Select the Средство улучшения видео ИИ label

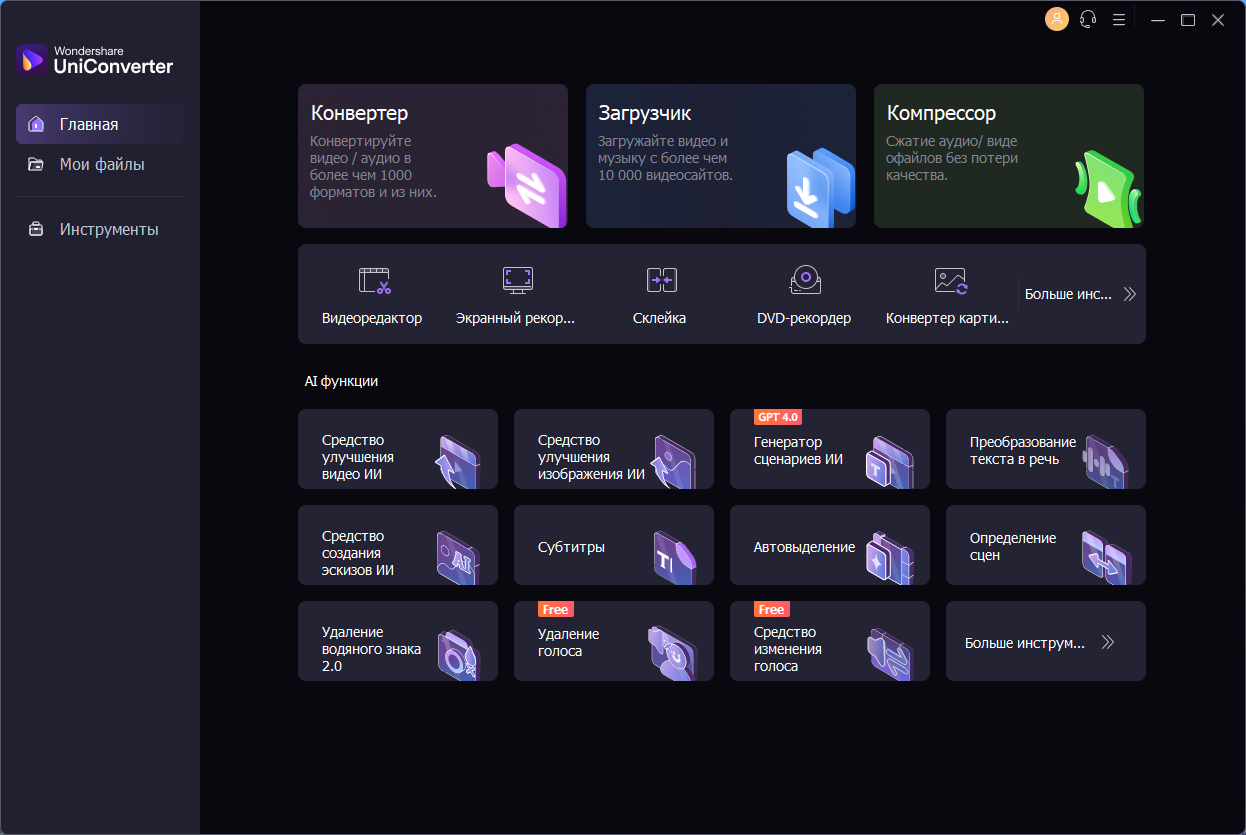[358, 457]
